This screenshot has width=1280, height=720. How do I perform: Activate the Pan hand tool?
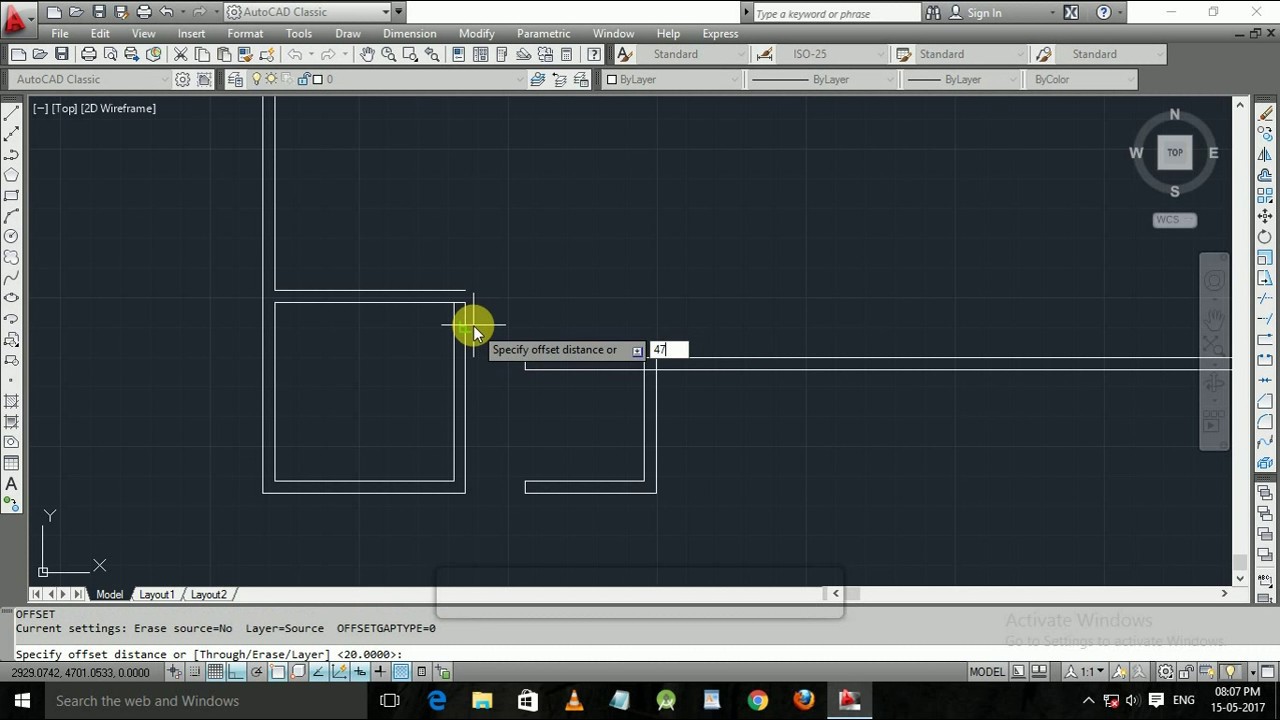pos(367,54)
